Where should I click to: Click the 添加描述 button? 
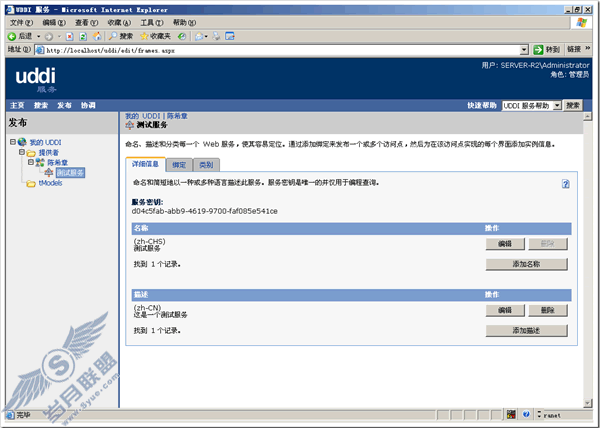tap(527, 330)
